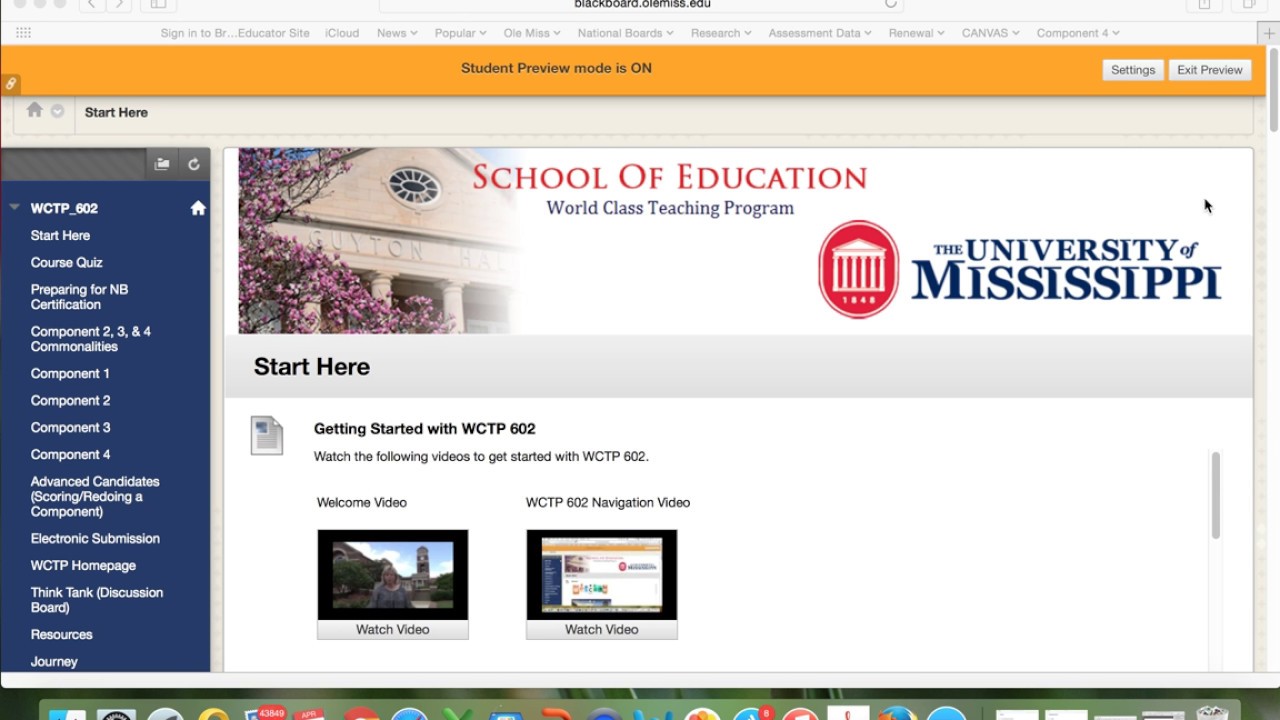Click the orange link icon on preview bar edge
The image size is (1280, 720).
pyautogui.click(x=10, y=83)
